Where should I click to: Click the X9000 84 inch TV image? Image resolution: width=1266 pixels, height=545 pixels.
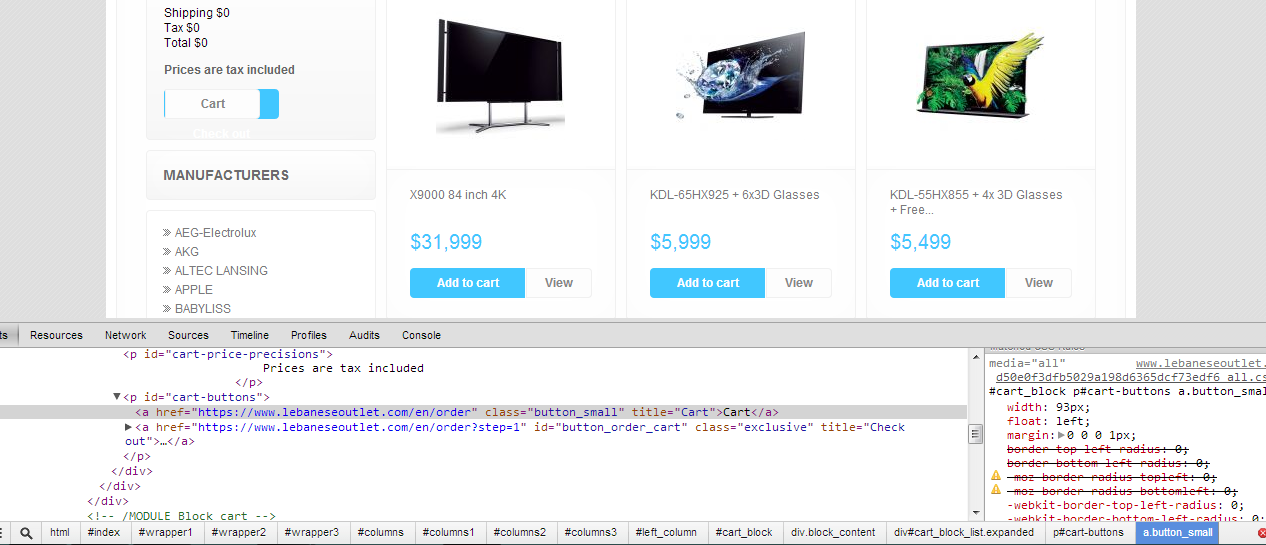click(x=500, y=76)
